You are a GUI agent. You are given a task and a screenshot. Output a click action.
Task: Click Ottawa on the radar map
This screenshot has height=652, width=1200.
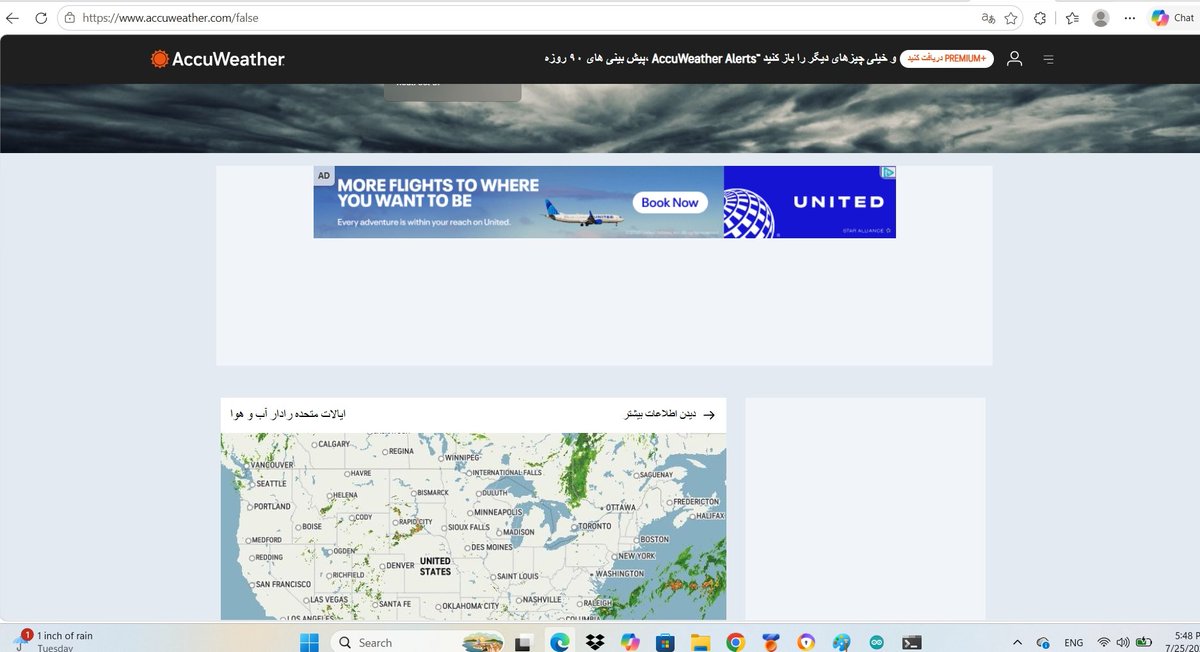point(617,508)
